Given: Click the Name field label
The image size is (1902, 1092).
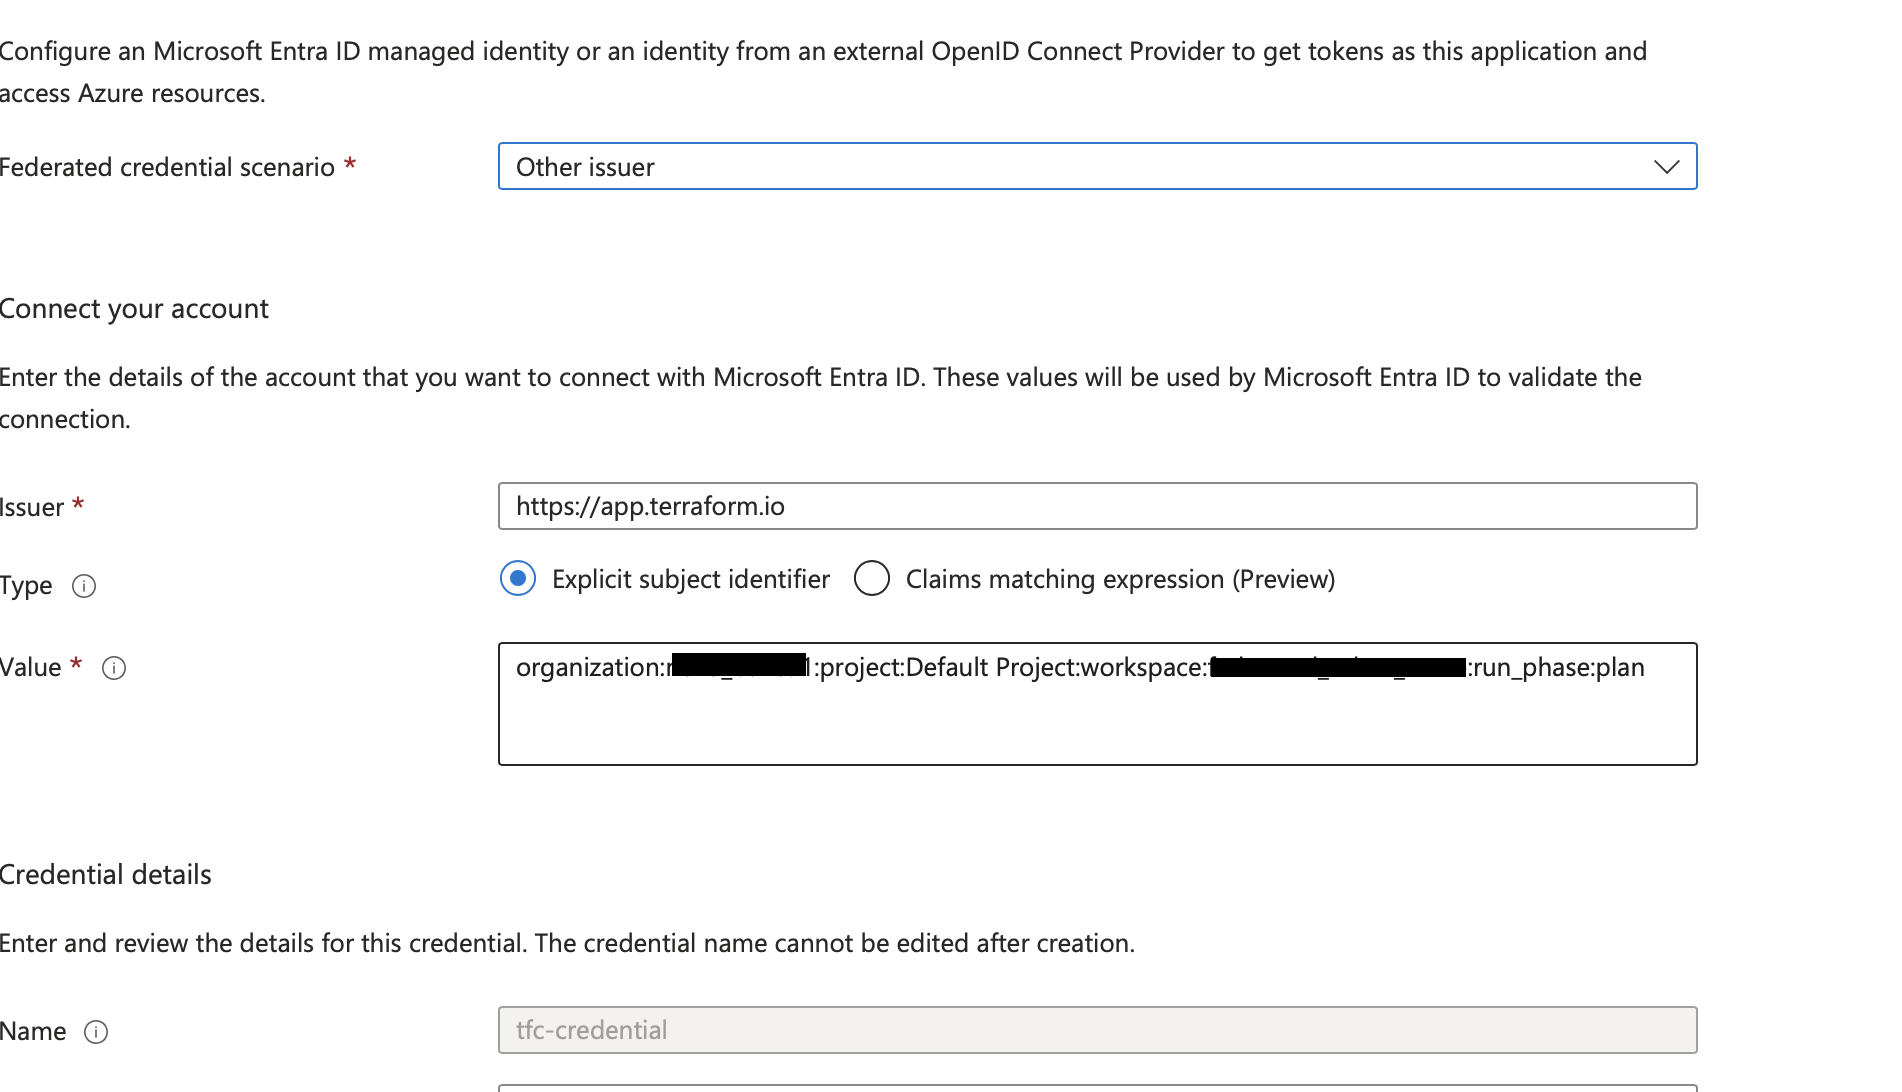Looking at the screenshot, I should (x=33, y=1031).
